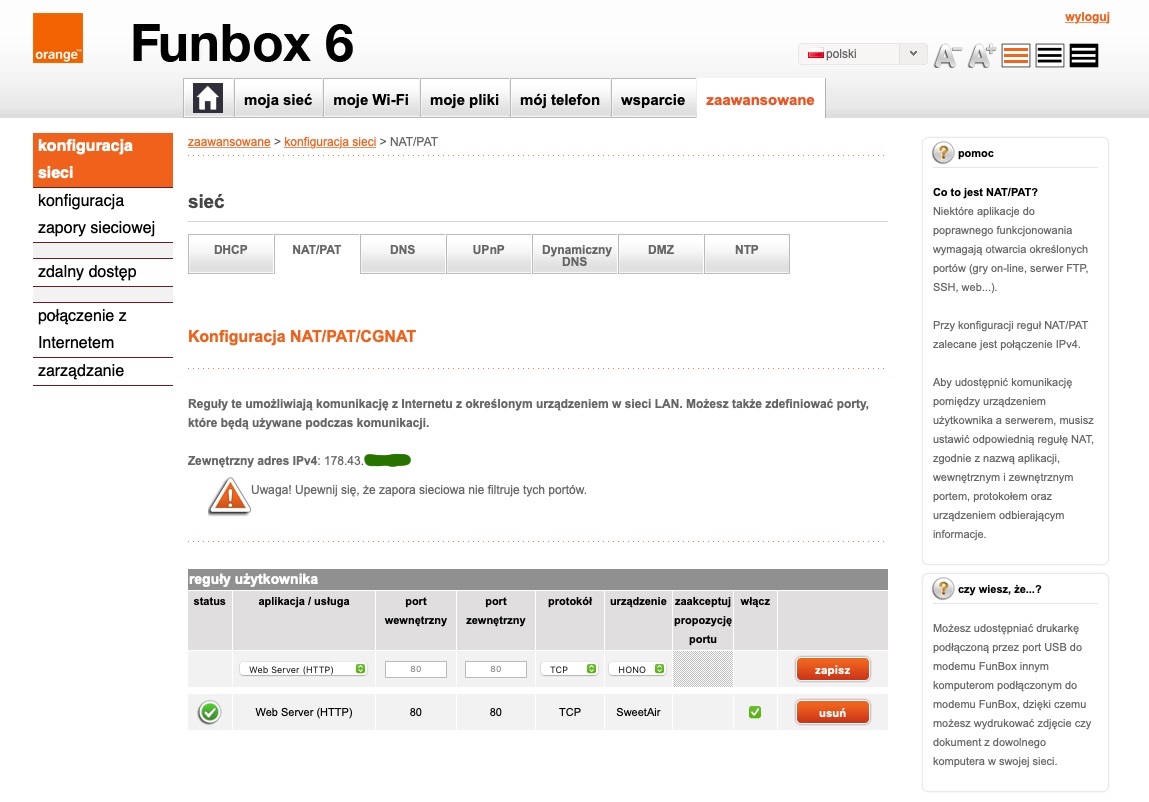The image size is (1149, 802).
Task: Open the polski language dropdown
Action: [x=862, y=54]
